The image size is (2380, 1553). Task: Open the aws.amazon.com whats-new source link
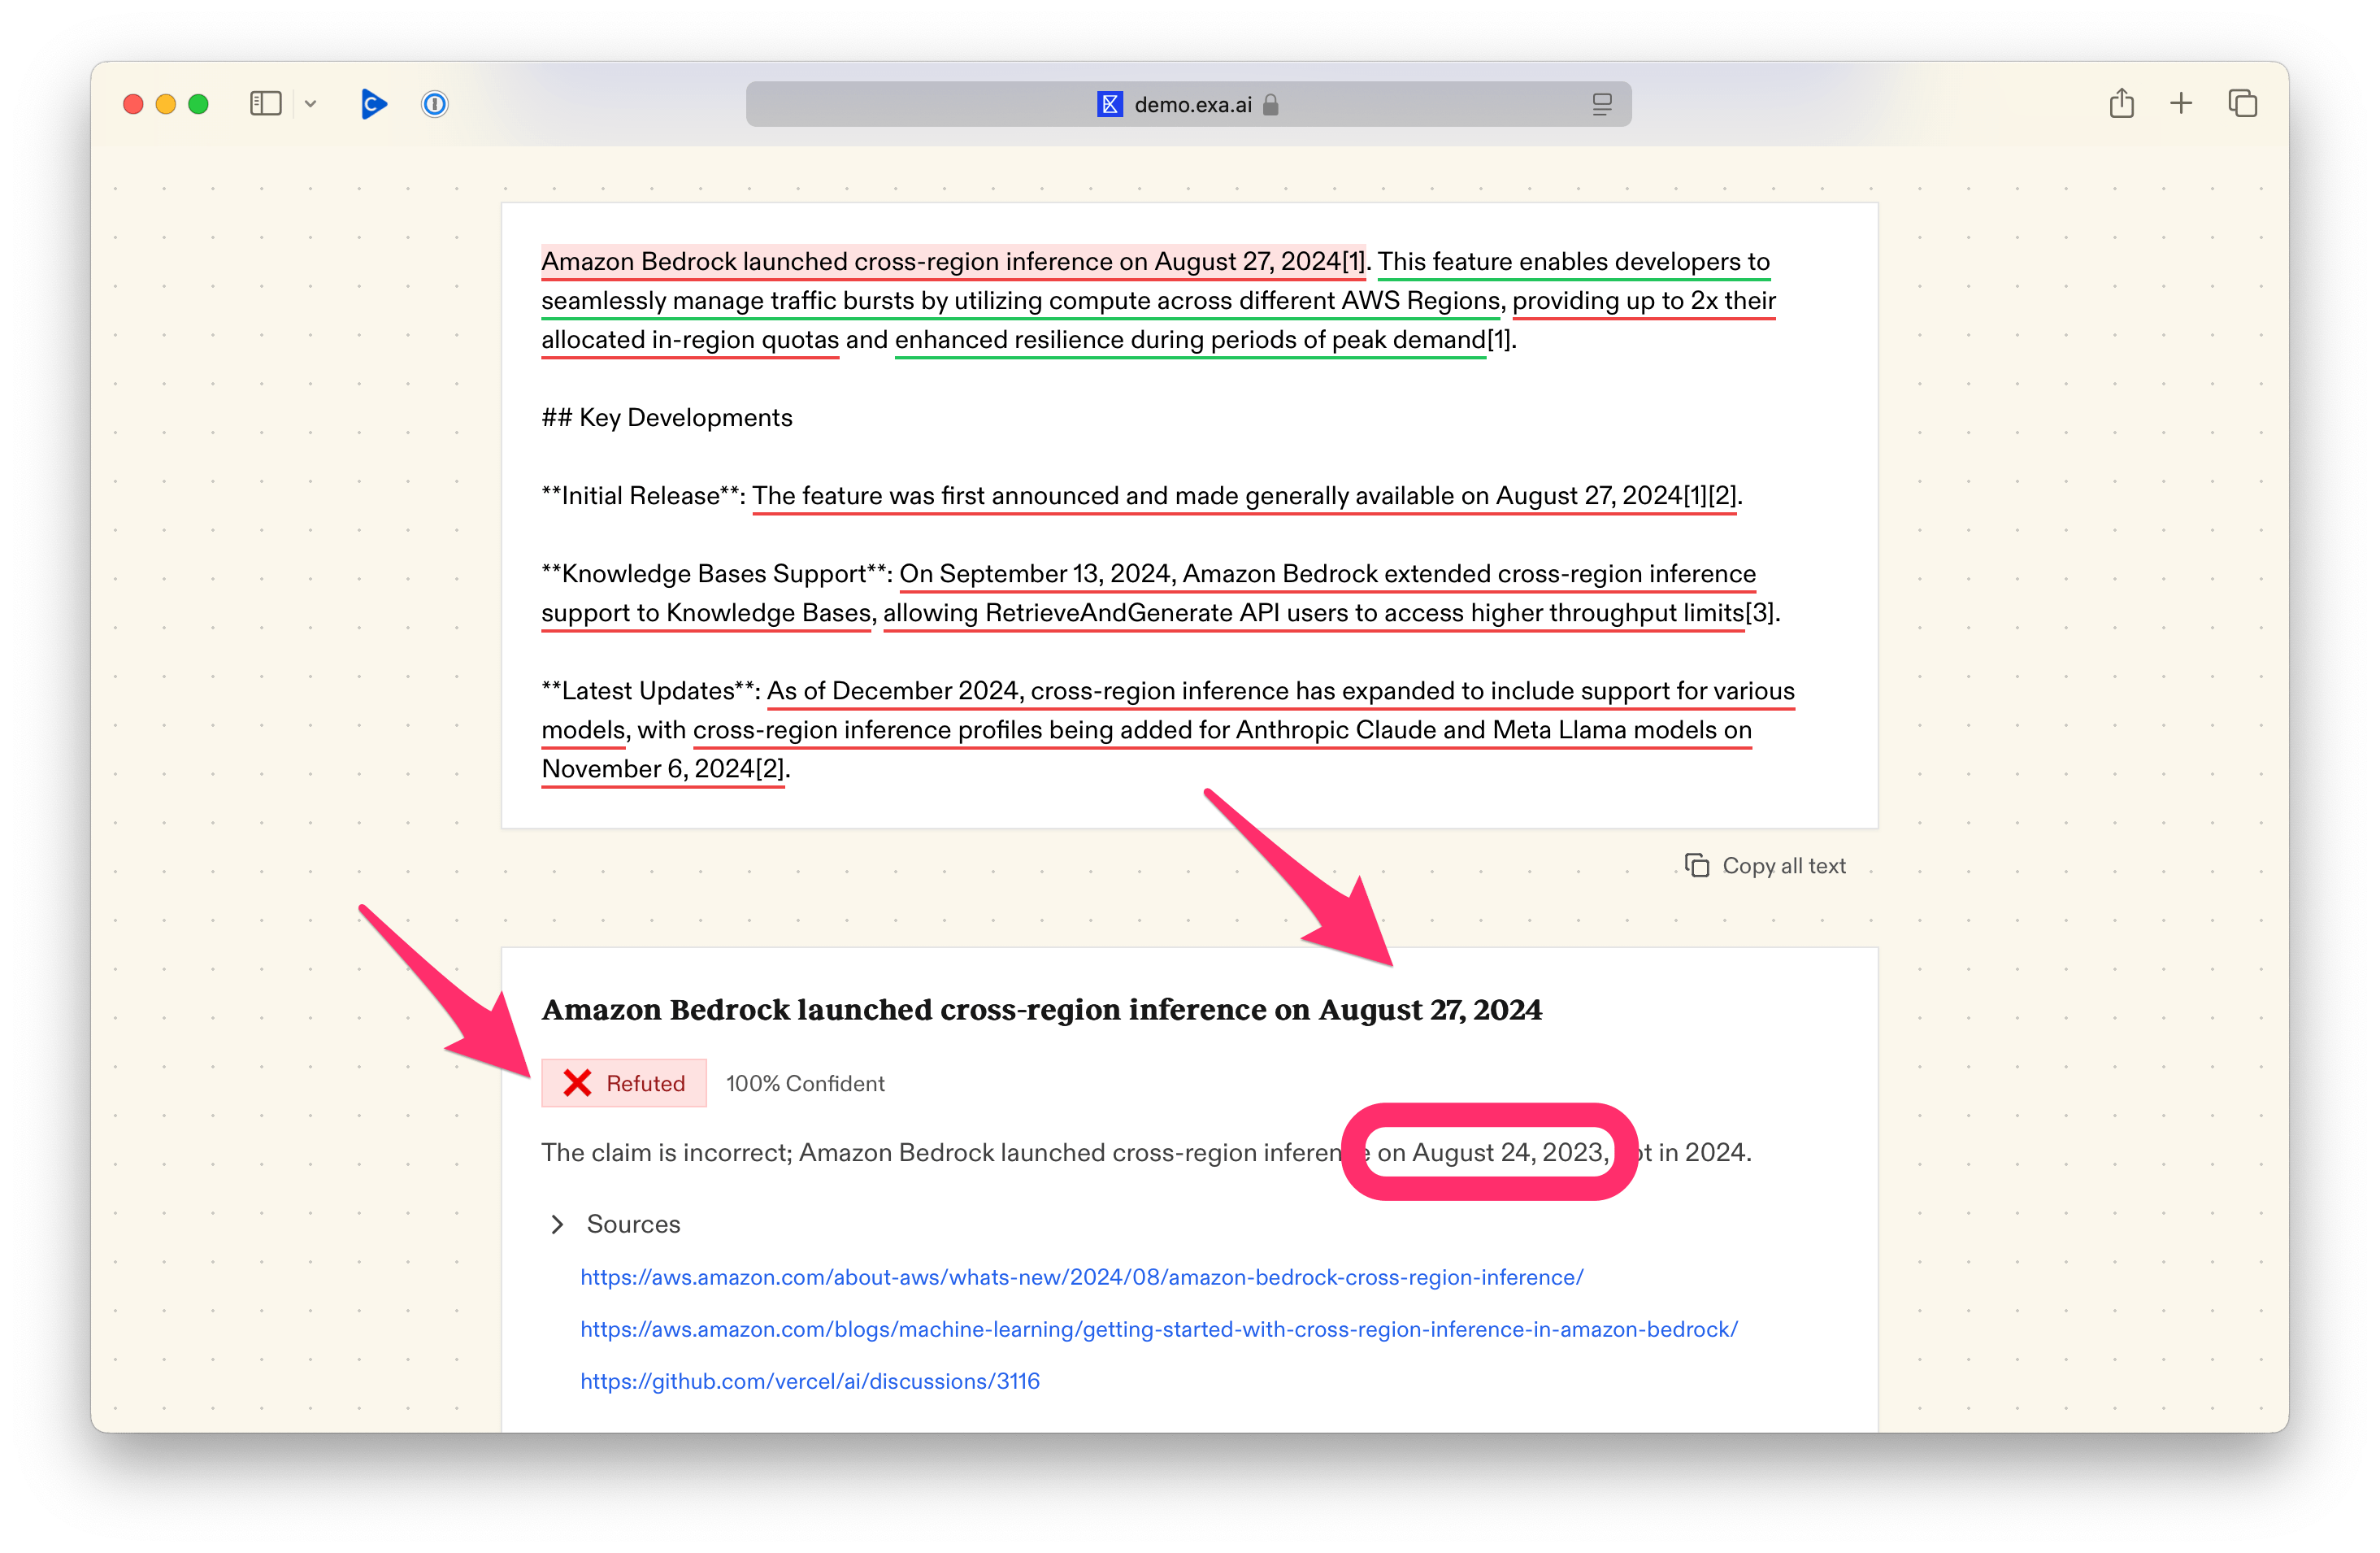[x=1081, y=1277]
